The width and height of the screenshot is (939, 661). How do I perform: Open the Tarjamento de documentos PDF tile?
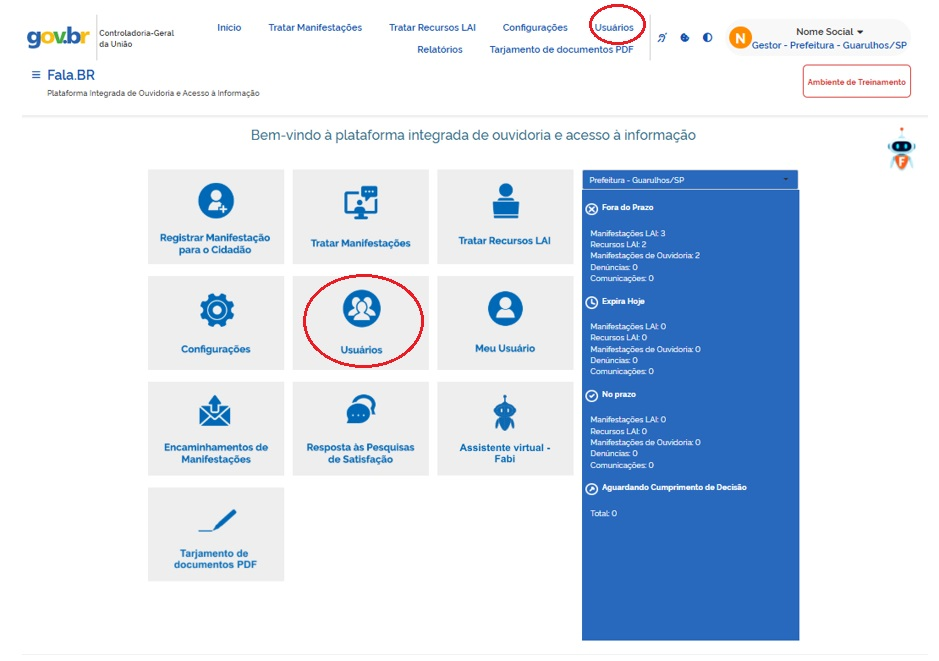215,534
